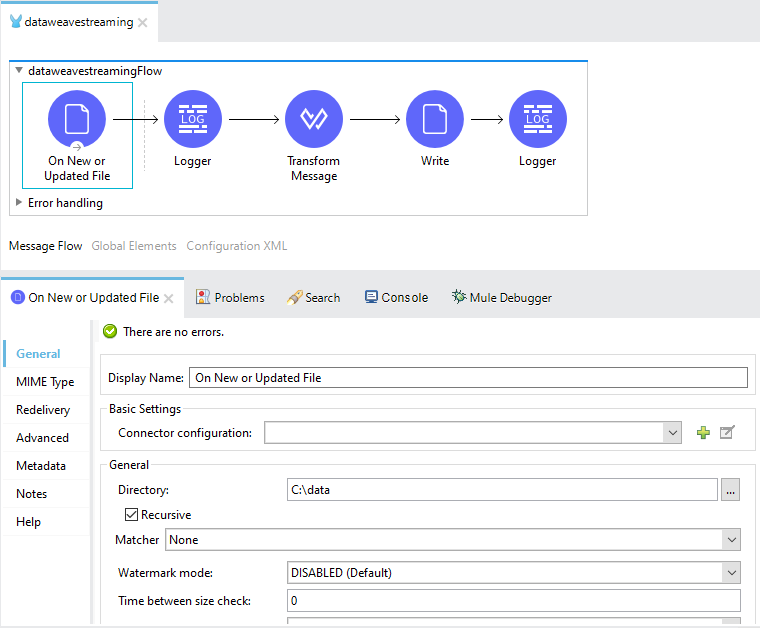Browse for directory with the ellipsis button

(x=730, y=490)
